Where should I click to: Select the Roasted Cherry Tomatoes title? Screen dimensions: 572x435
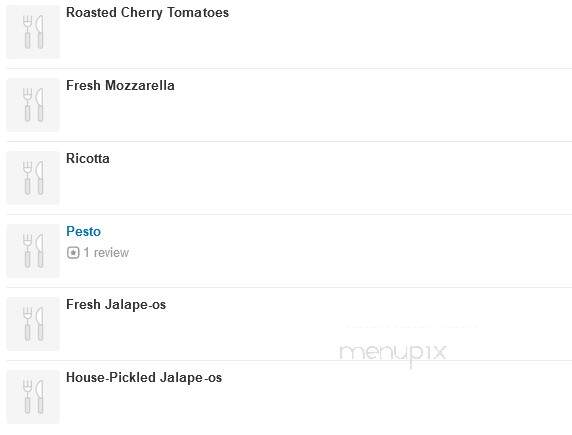(x=147, y=12)
